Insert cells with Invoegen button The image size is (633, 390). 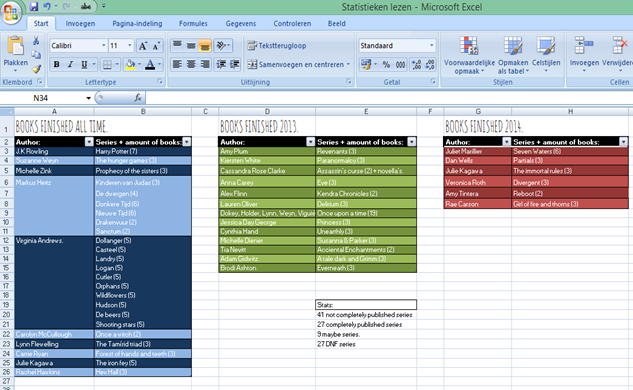point(584,55)
